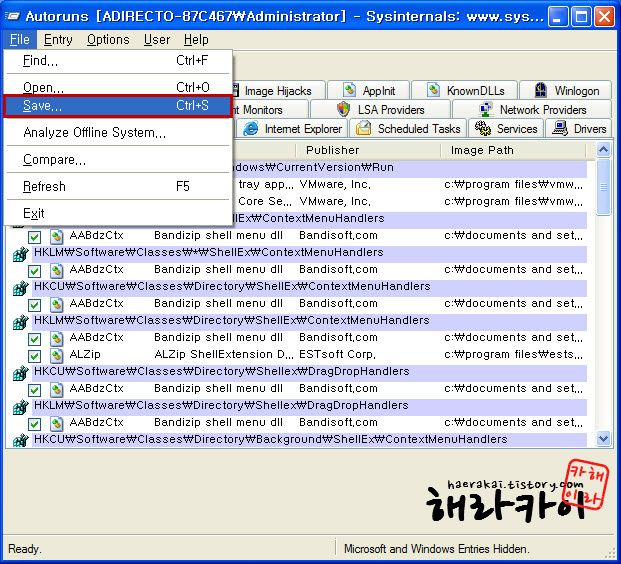The height and width of the screenshot is (564, 621).
Task: Switch to Drivers tab
Action: (x=579, y=128)
